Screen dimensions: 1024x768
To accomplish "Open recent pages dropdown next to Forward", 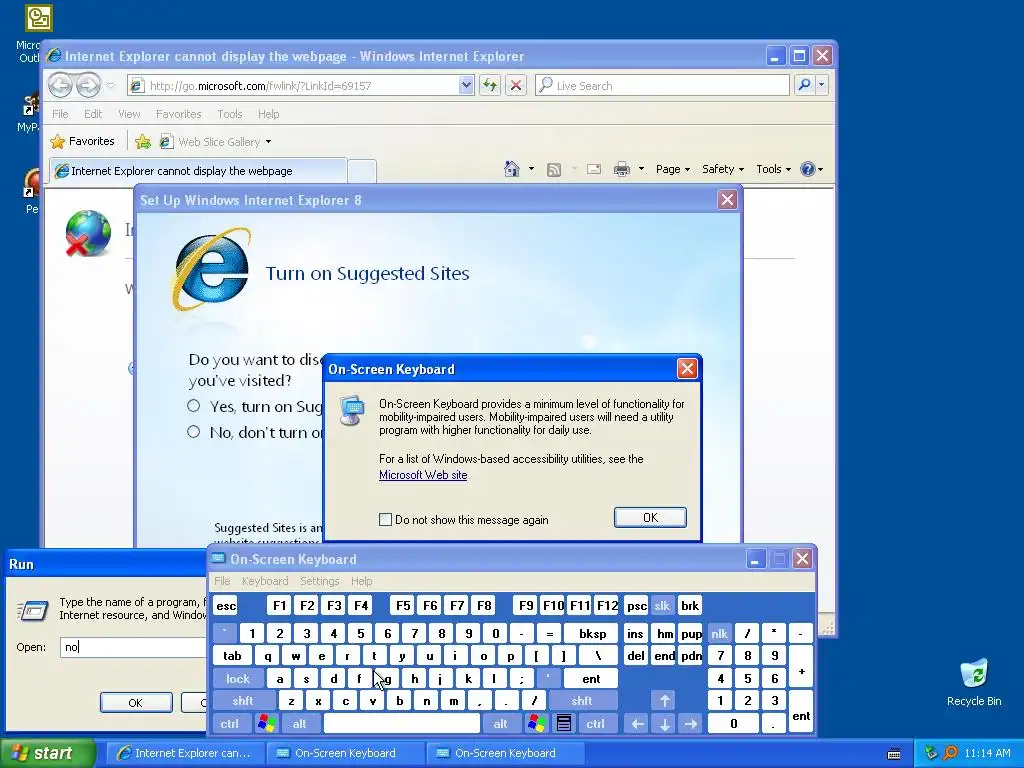I will pyautogui.click(x=110, y=86).
